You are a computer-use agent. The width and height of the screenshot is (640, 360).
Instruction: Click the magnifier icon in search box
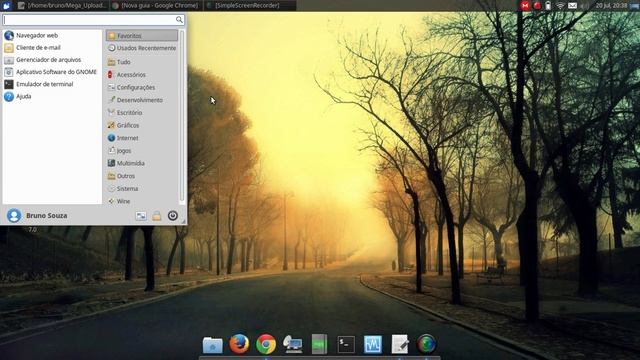tap(179, 20)
